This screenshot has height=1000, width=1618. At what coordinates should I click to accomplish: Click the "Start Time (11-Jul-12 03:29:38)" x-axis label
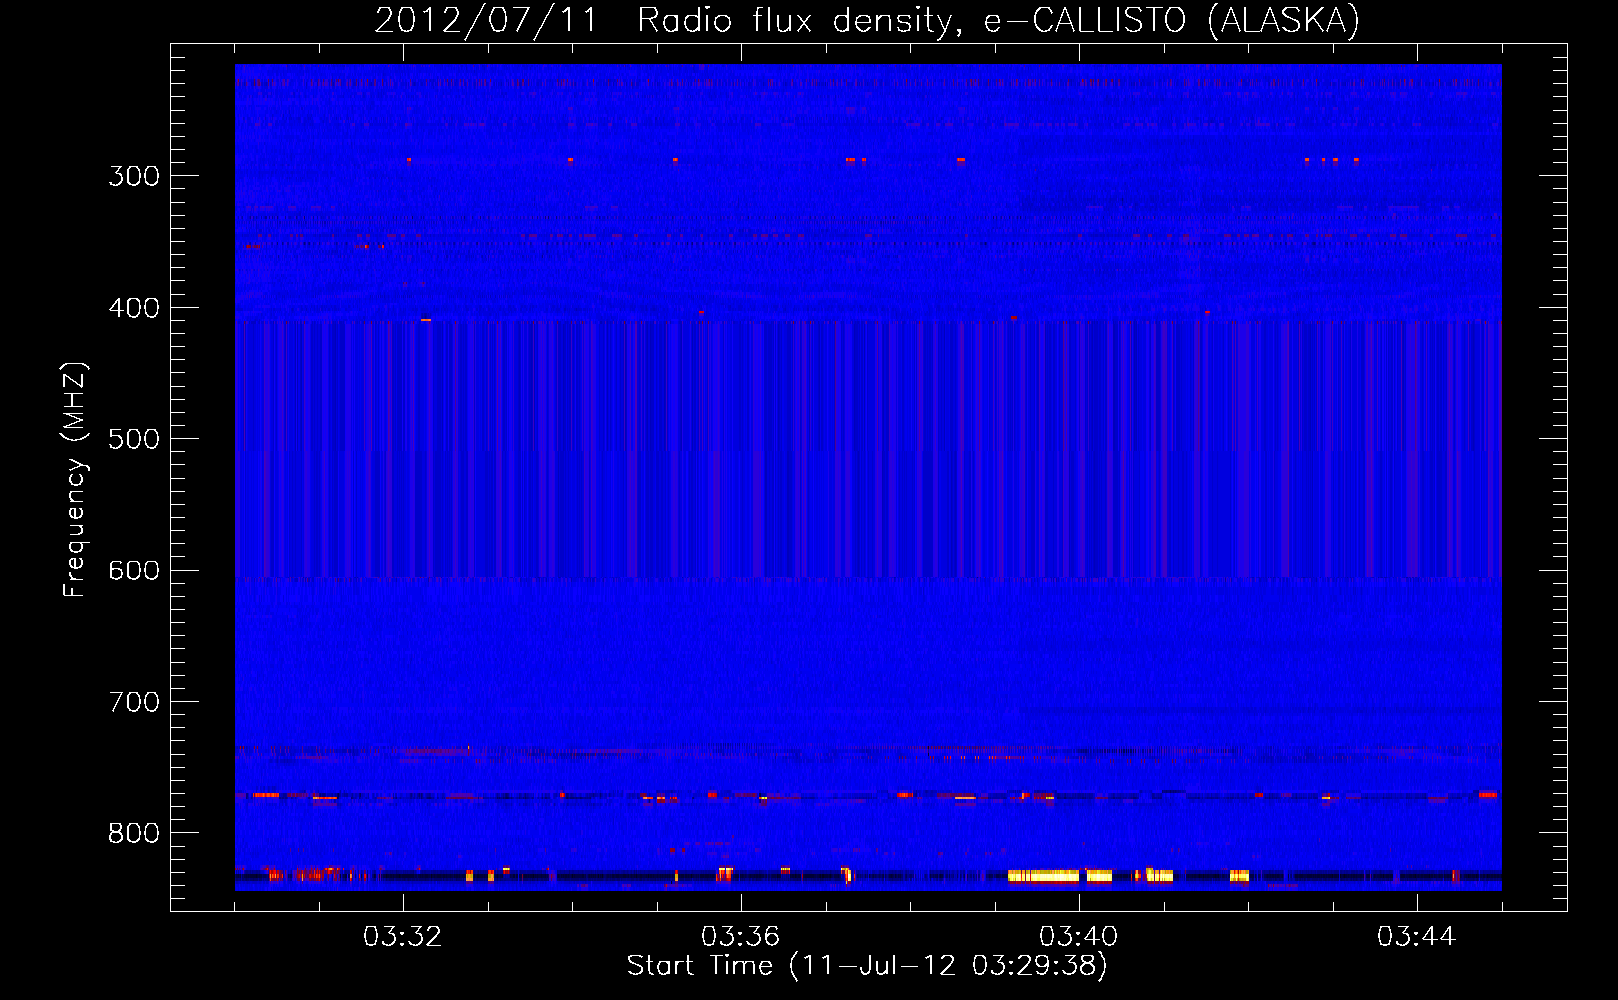click(867, 966)
